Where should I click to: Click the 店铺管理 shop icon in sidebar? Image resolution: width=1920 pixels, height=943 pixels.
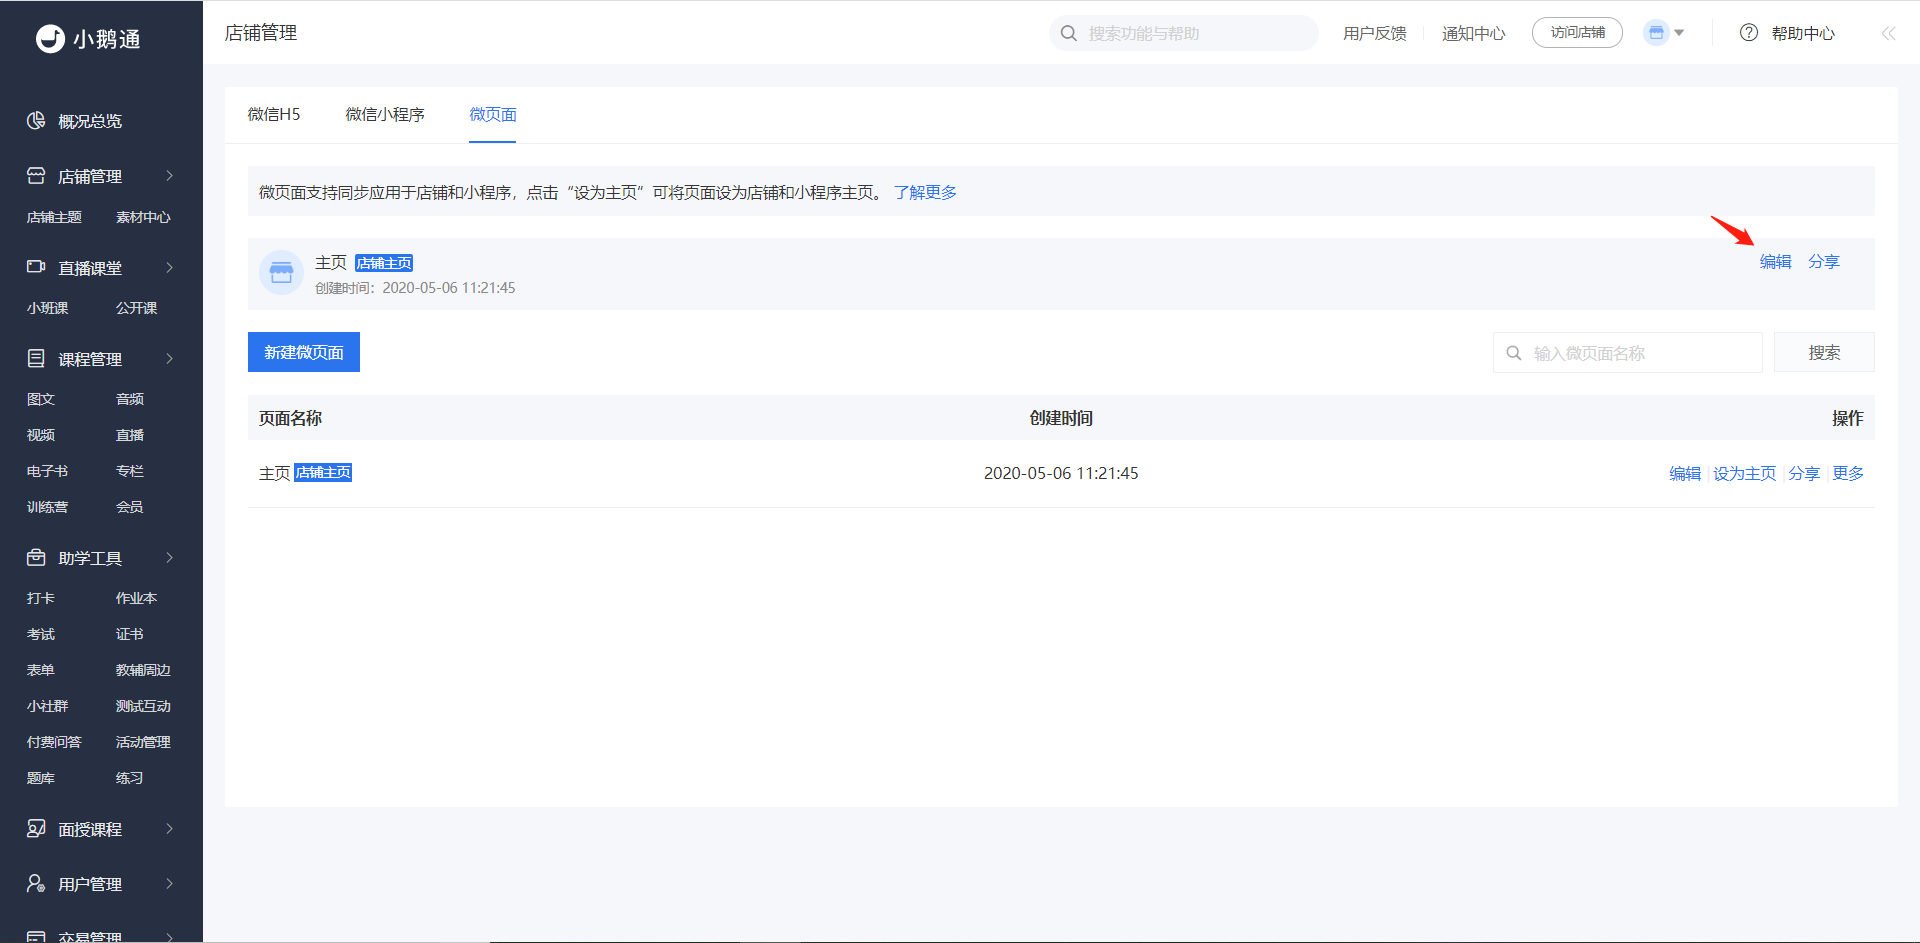pyautogui.click(x=36, y=176)
